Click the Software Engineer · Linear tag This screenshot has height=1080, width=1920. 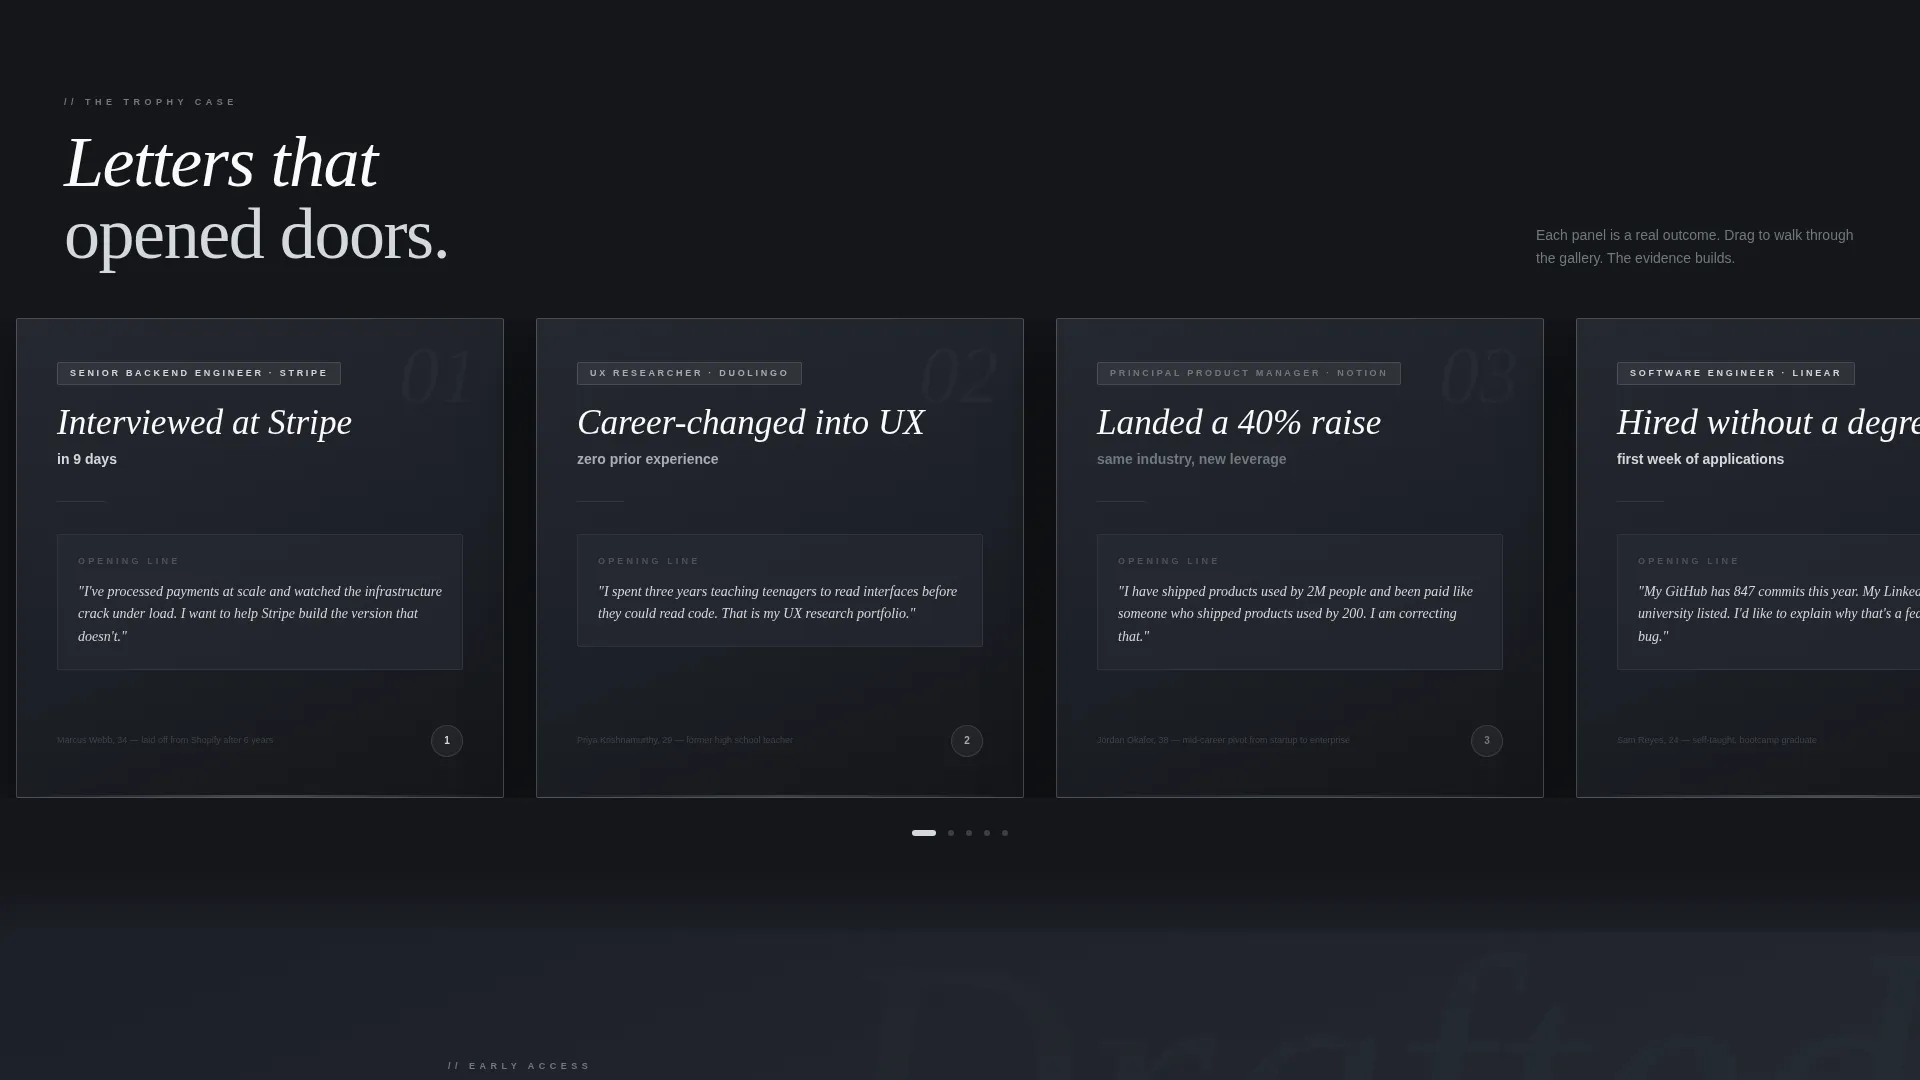(x=1736, y=373)
